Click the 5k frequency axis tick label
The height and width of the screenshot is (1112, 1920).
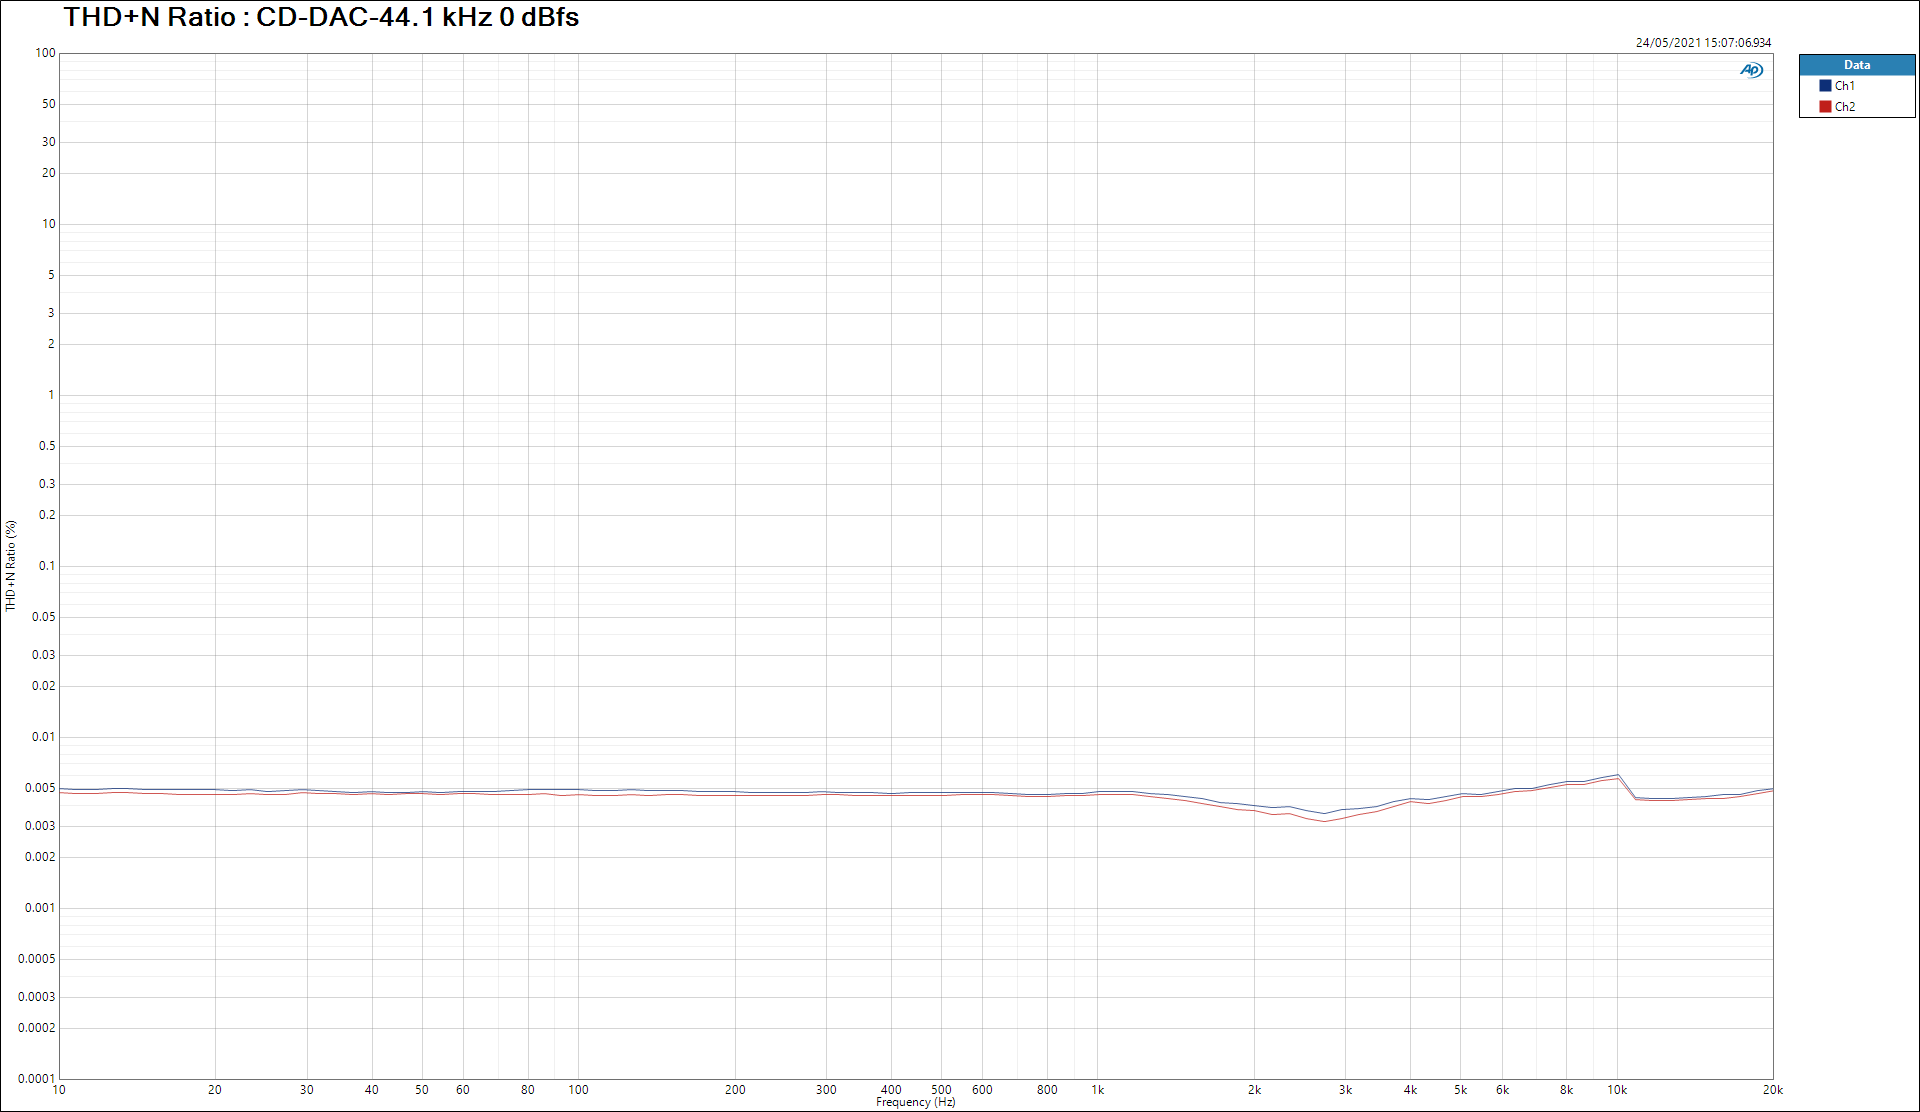coord(1460,1090)
